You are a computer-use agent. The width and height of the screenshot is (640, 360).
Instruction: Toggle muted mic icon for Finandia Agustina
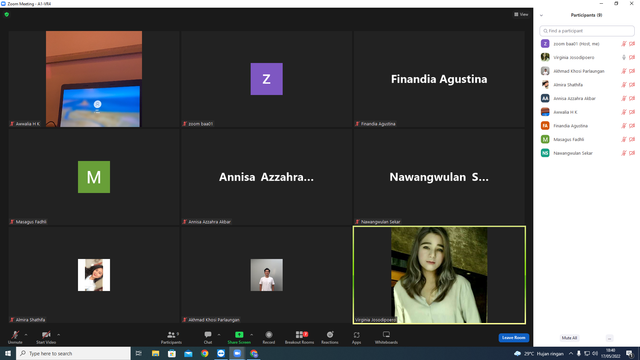(624, 126)
